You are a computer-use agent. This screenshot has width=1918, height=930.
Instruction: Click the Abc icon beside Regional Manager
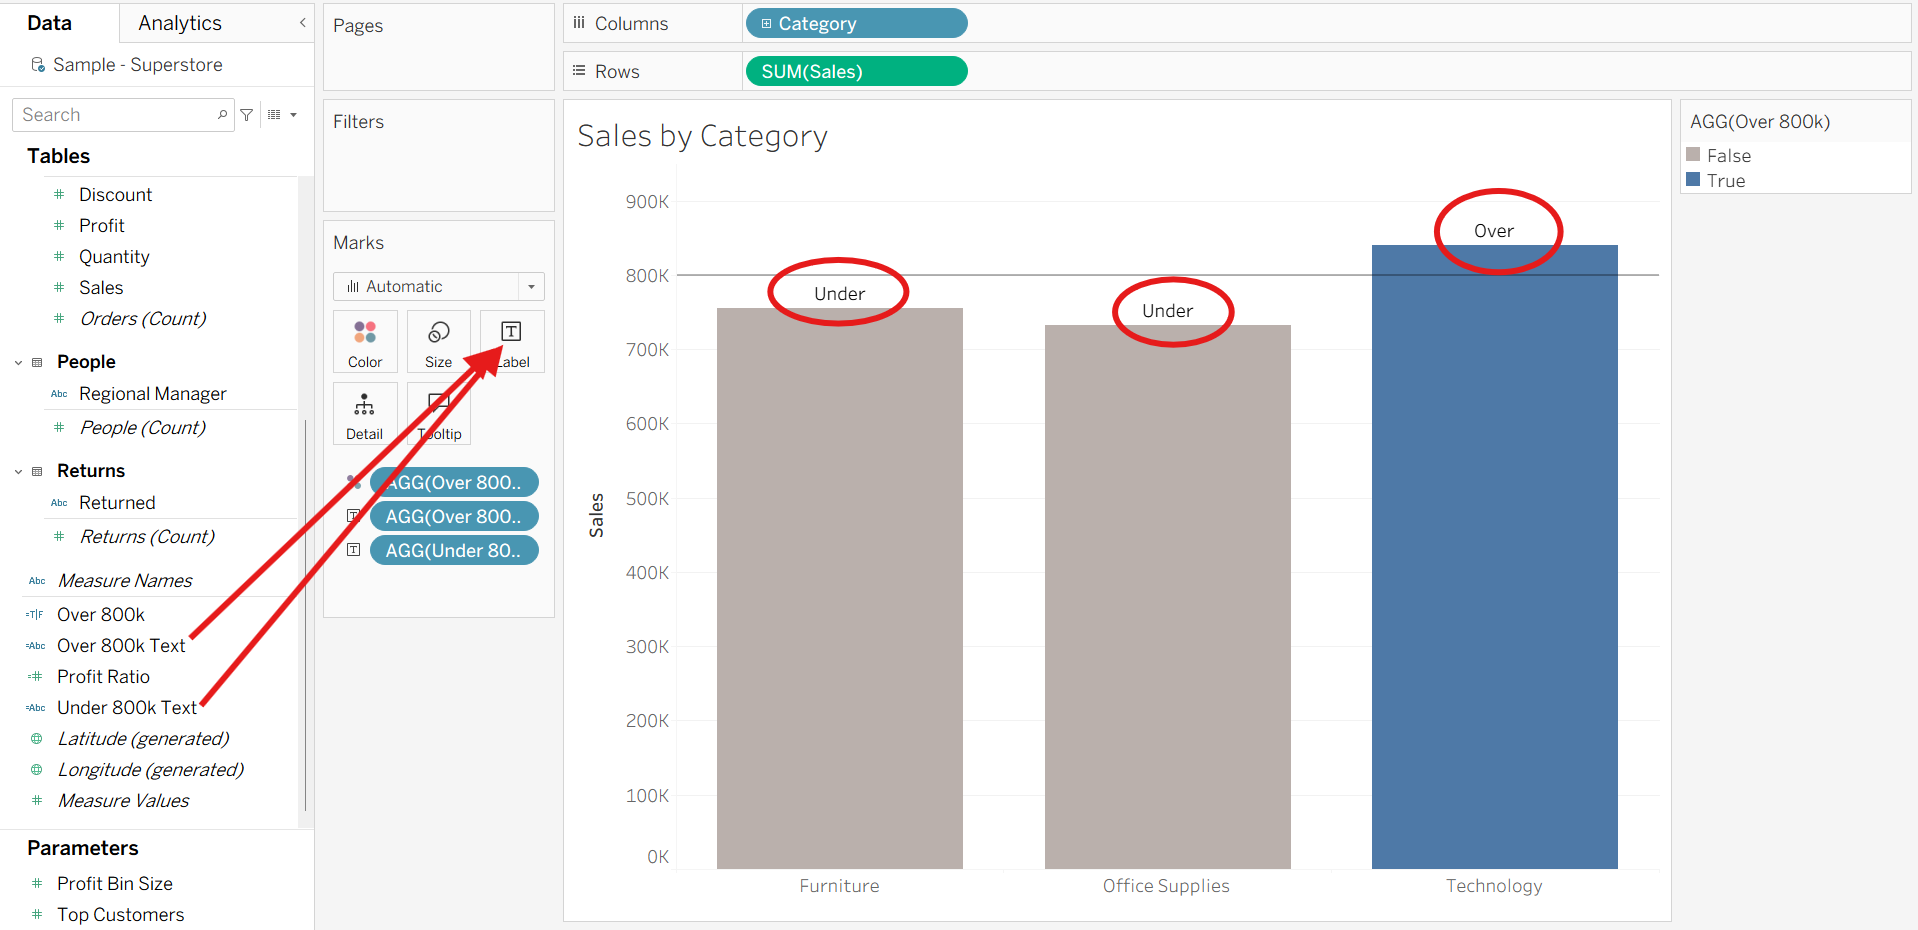click(x=59, y=394)
